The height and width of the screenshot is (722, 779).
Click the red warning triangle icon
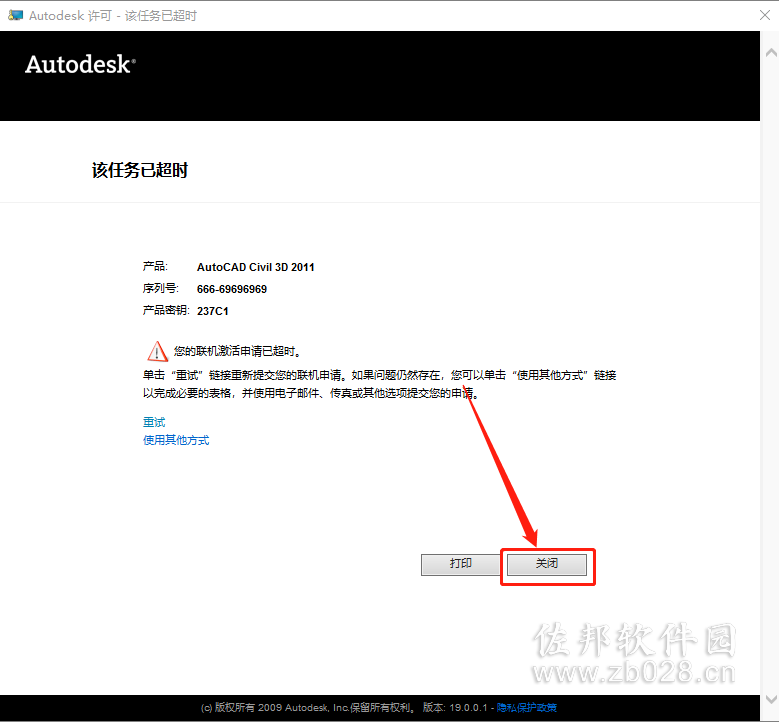pos(157,351)
